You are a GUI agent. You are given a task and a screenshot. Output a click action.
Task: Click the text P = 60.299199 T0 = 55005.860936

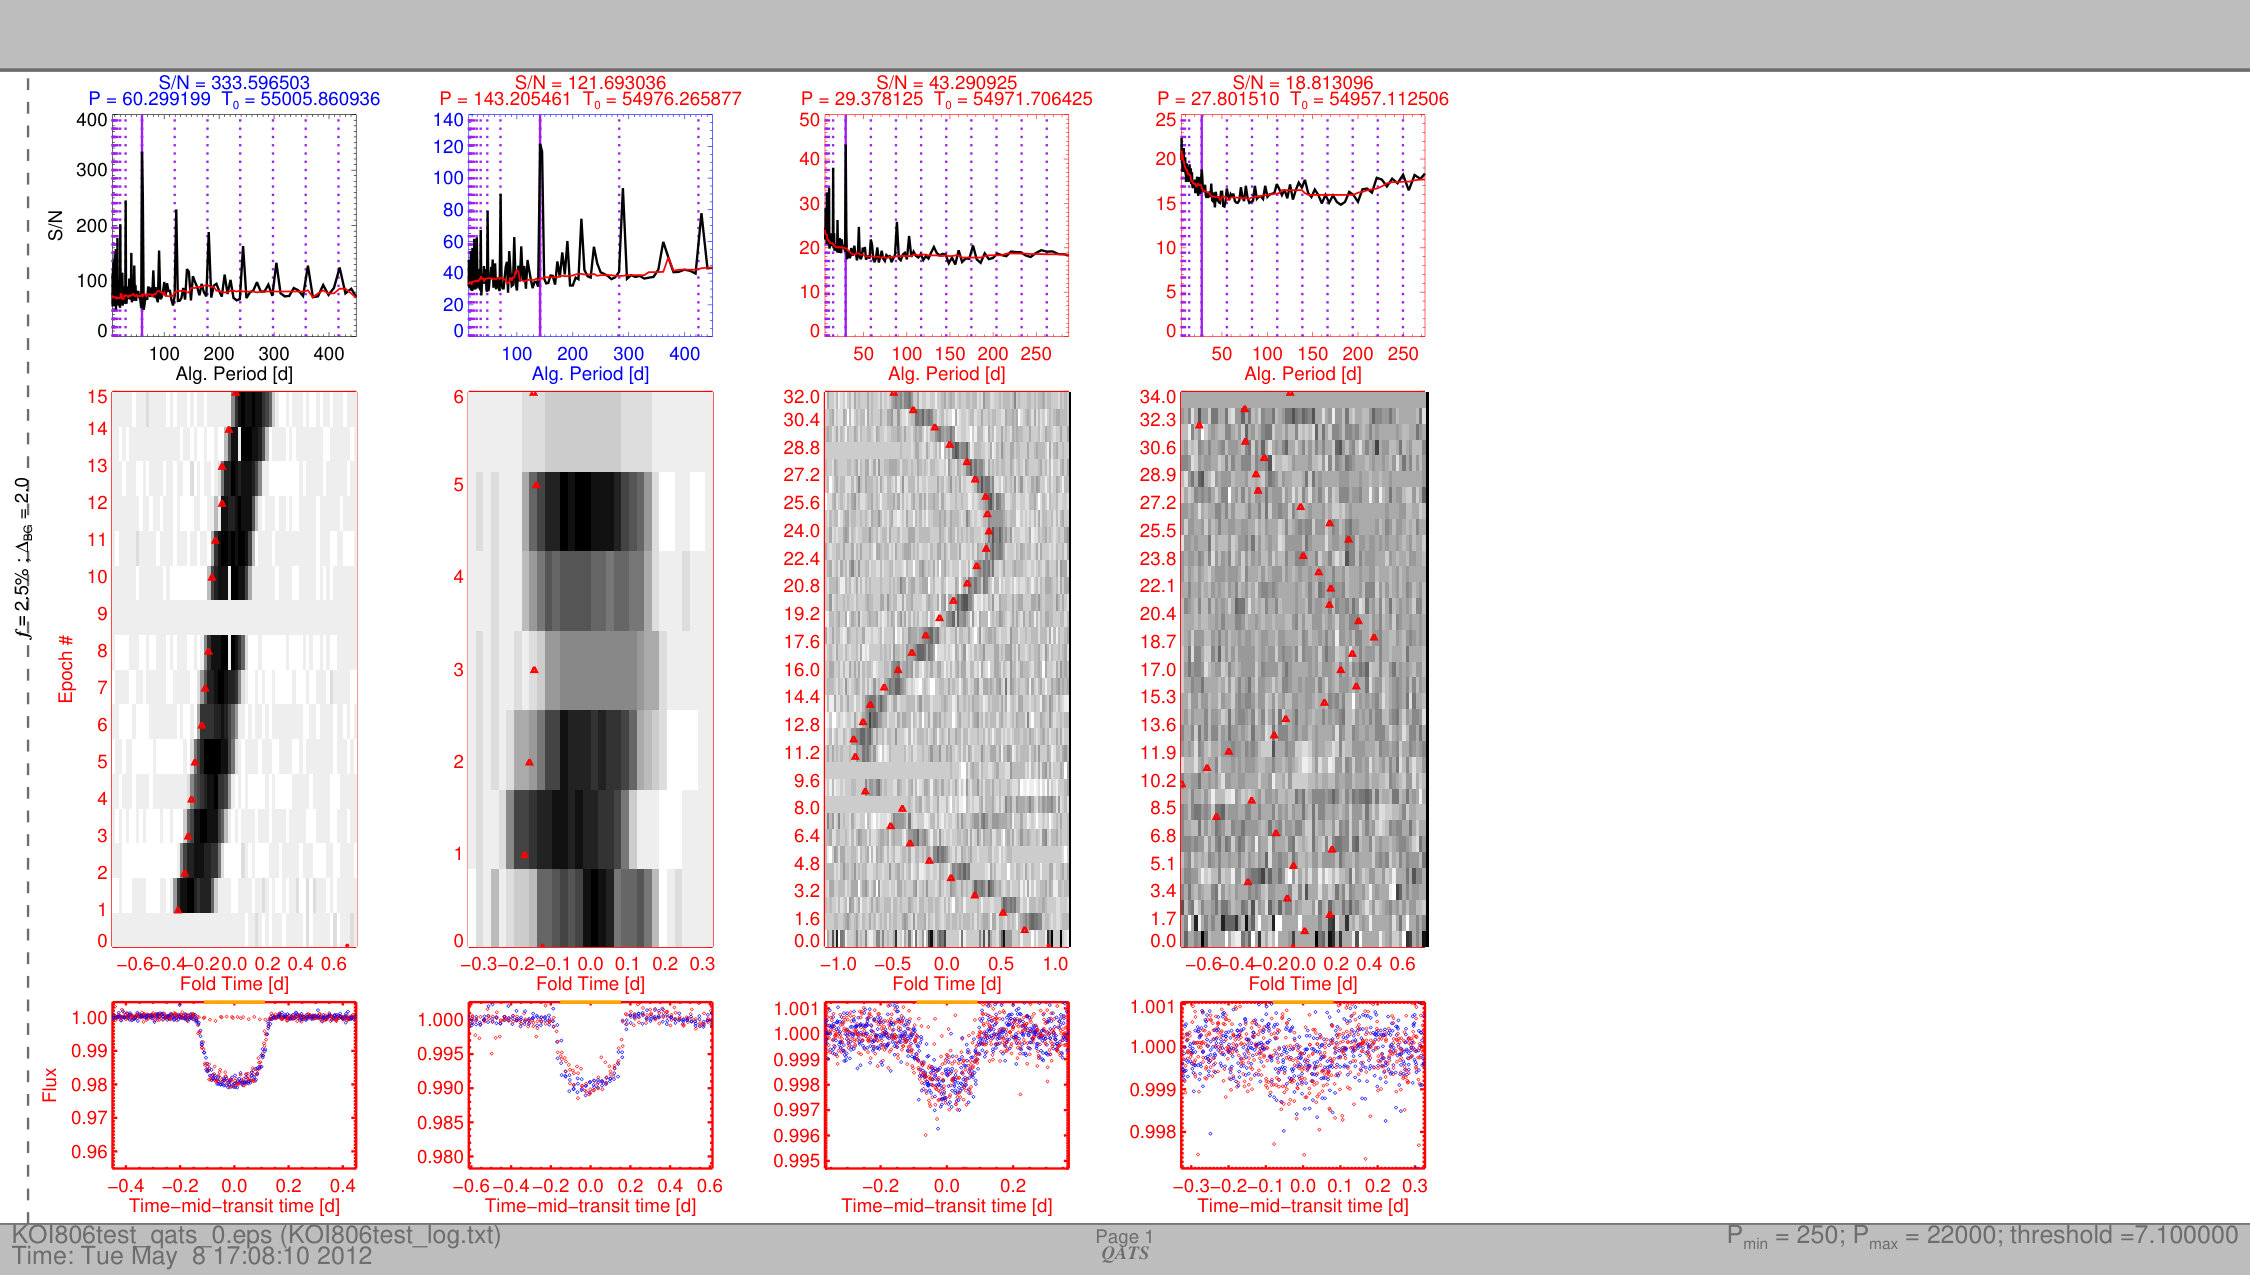(x=234, y=99)
